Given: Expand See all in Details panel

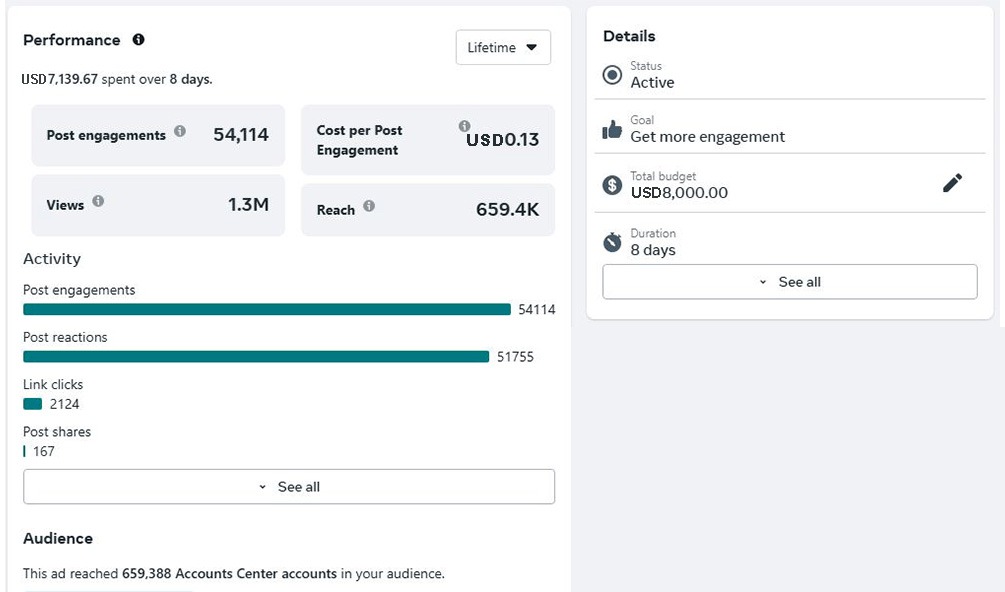Looking at the screenshot, I should pos(789,282).
